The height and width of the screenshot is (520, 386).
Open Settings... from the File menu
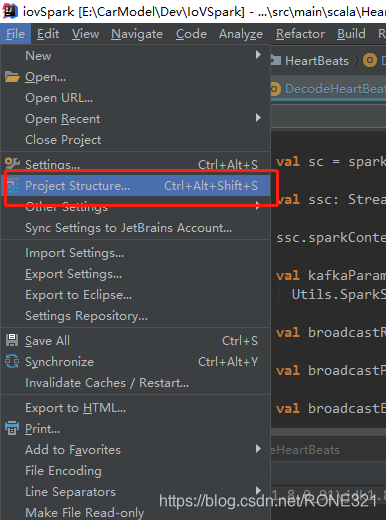pos(135,164)
